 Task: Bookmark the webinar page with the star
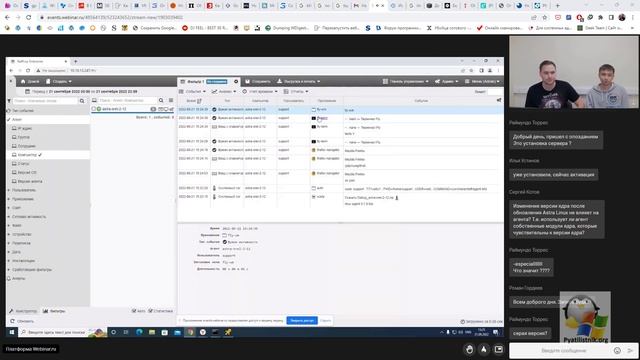[x=544, y=18]
